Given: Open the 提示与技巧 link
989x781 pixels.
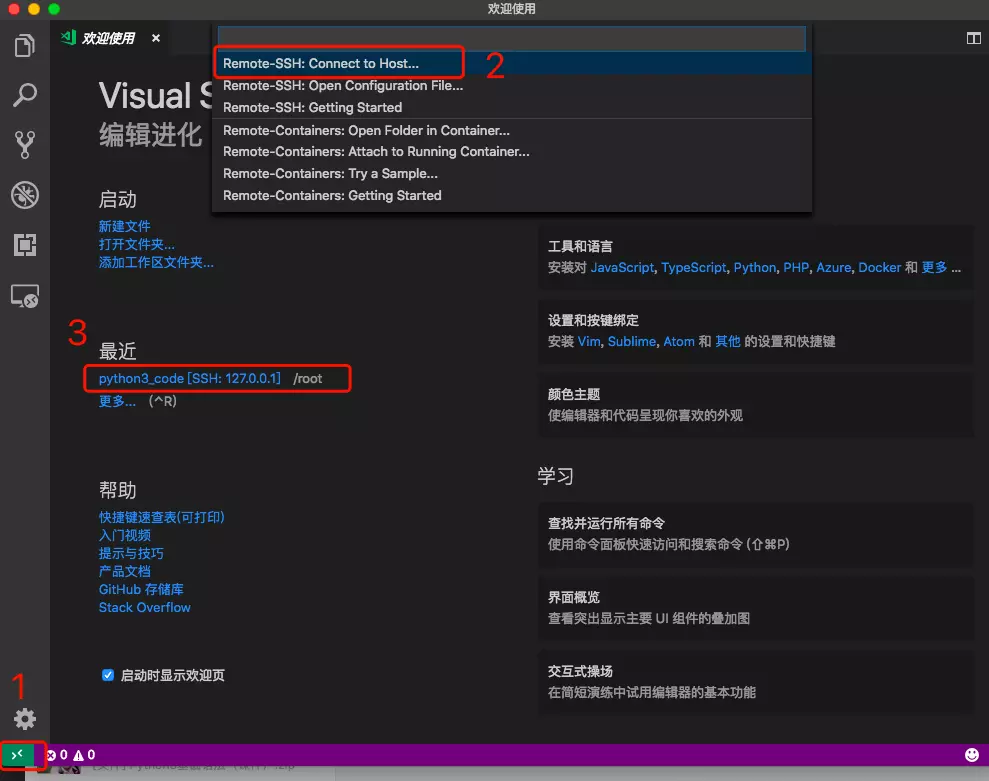Looking at the screenshot, I should point(131,553).
